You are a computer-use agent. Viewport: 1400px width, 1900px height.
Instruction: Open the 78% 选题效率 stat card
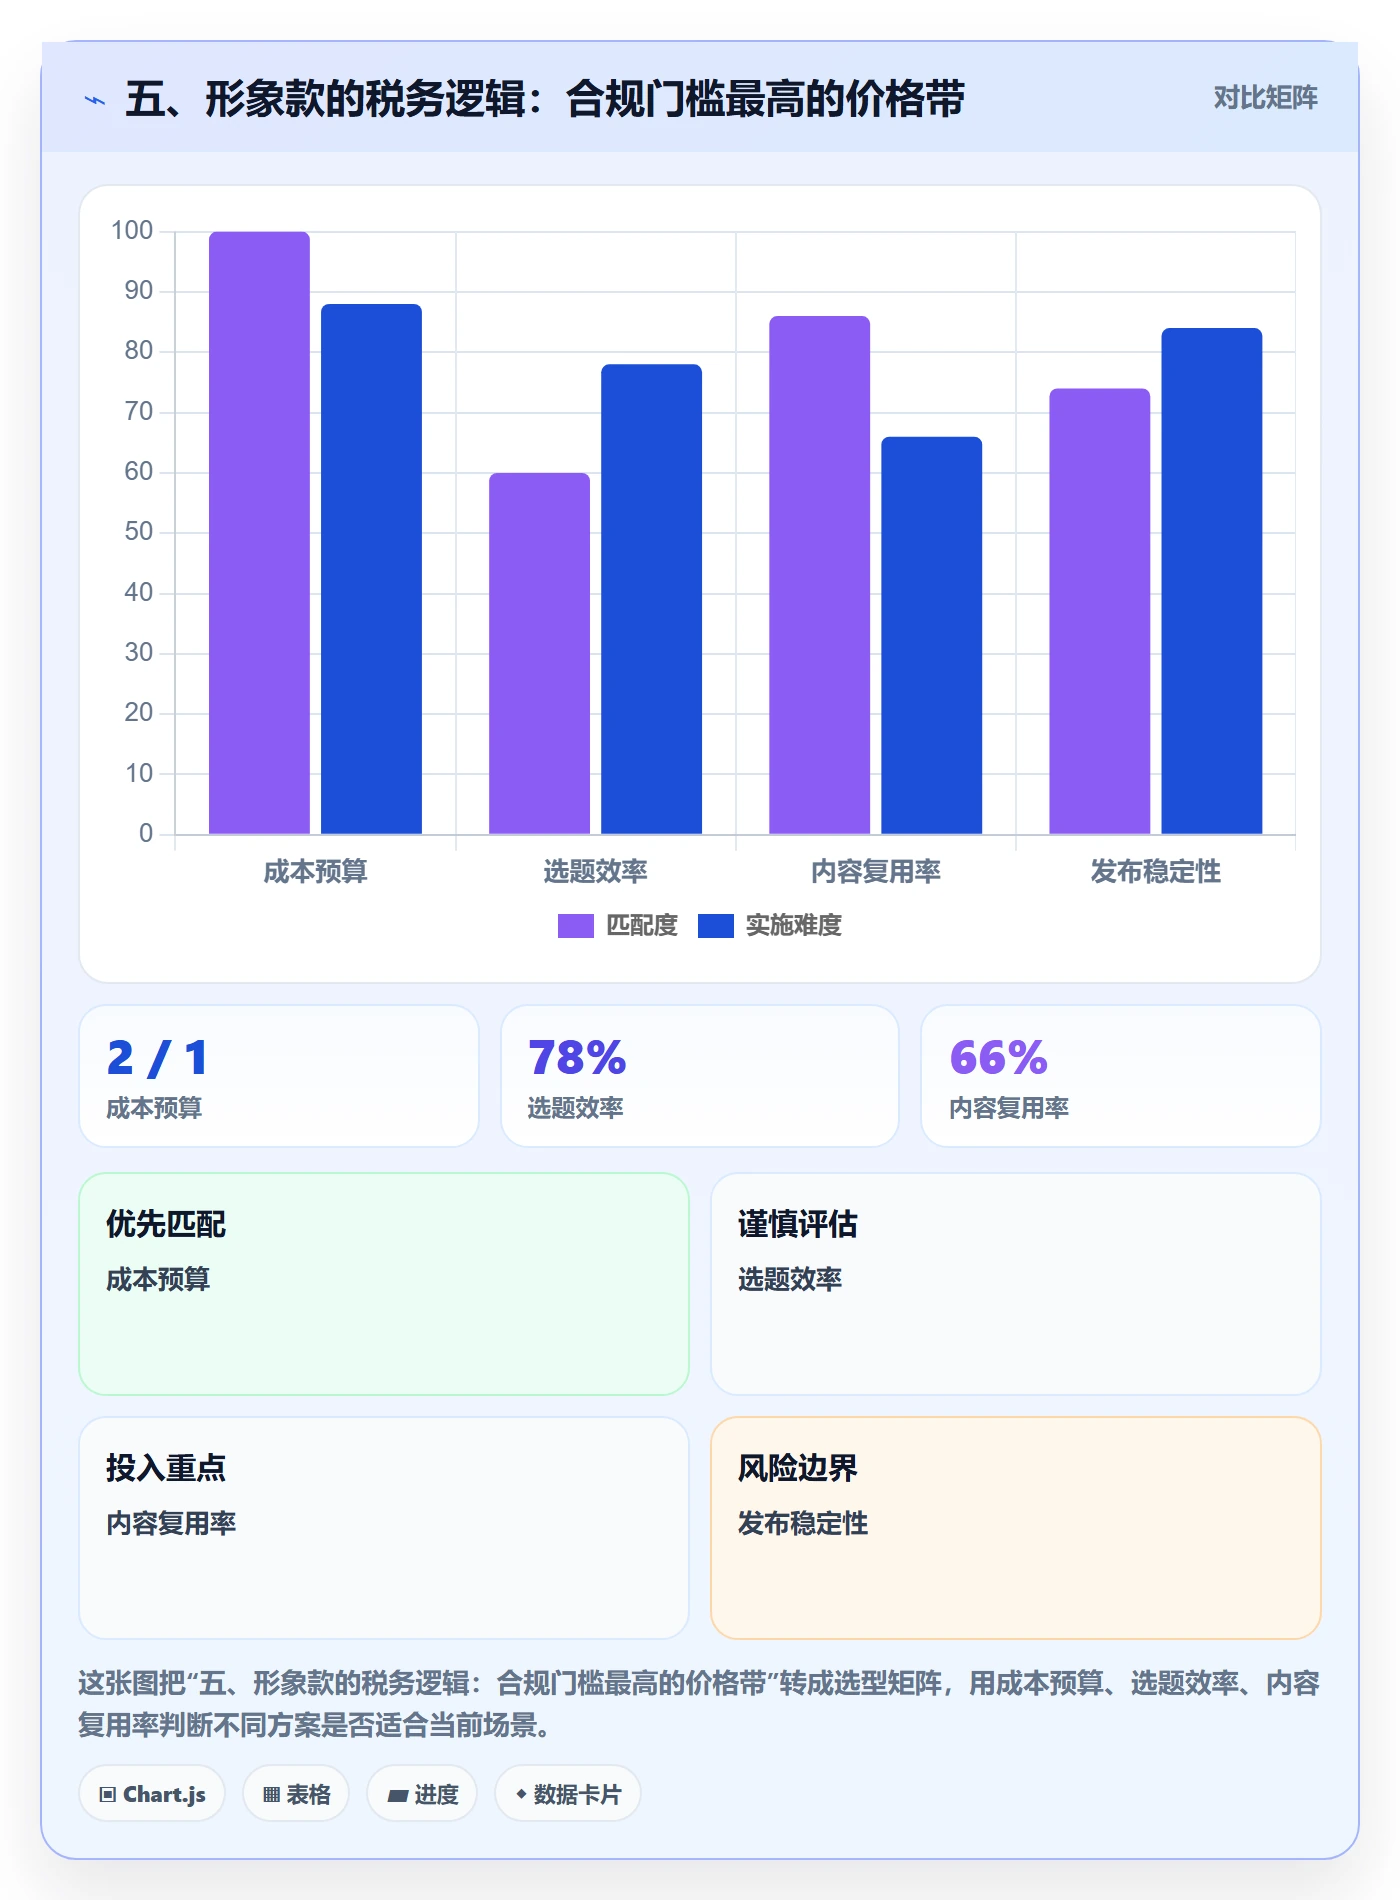(x=700, y=1076)
